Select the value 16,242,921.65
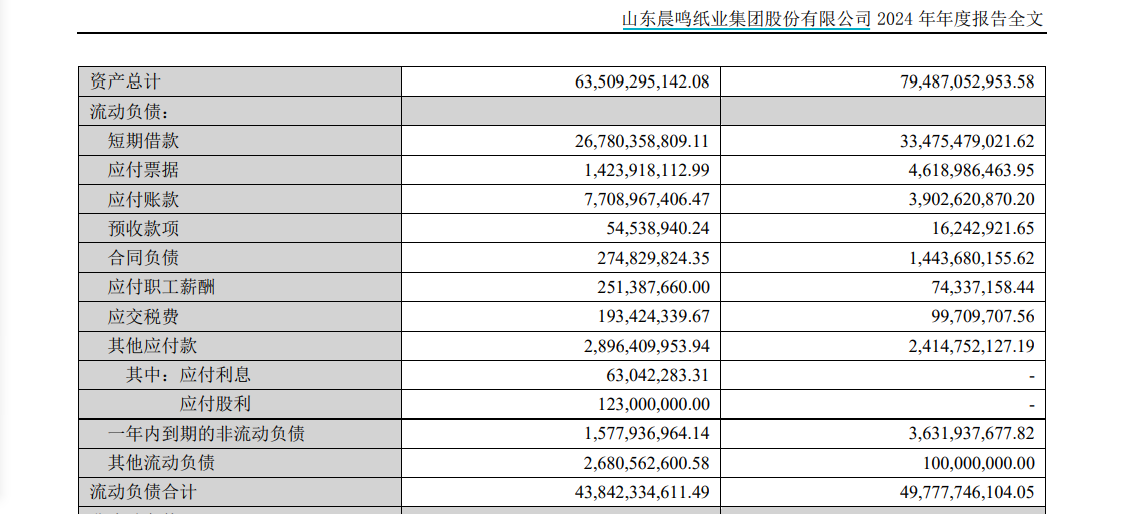The image size is (1129, 514). [981, 229]
